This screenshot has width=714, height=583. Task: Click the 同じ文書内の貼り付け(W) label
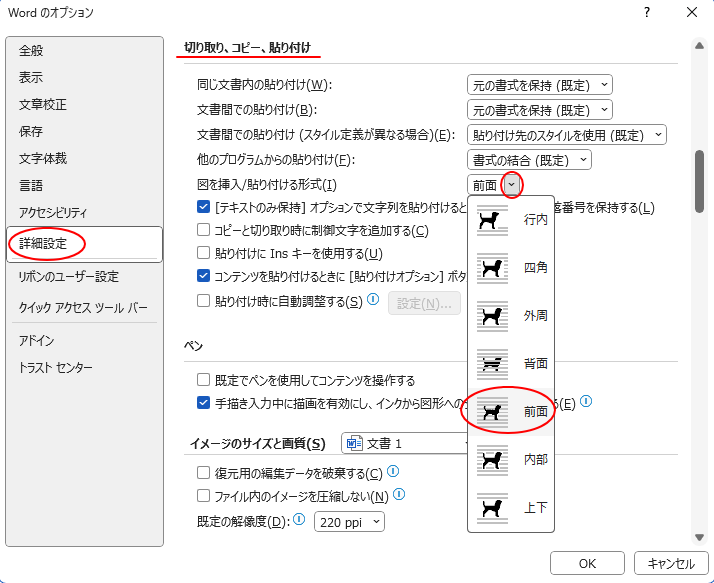265,85
